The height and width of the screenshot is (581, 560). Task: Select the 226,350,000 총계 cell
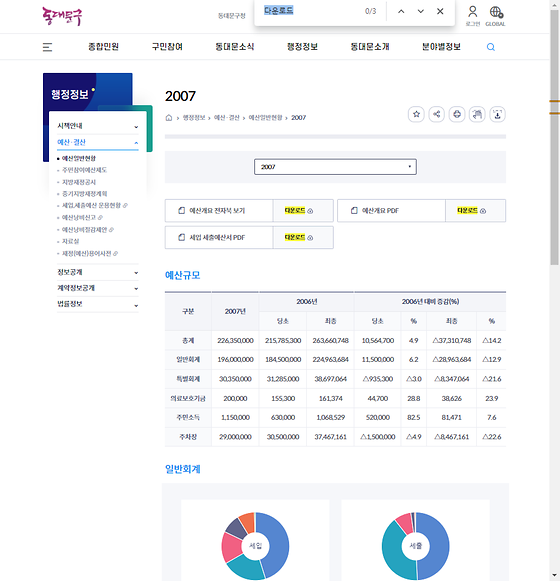coord(235,341)
